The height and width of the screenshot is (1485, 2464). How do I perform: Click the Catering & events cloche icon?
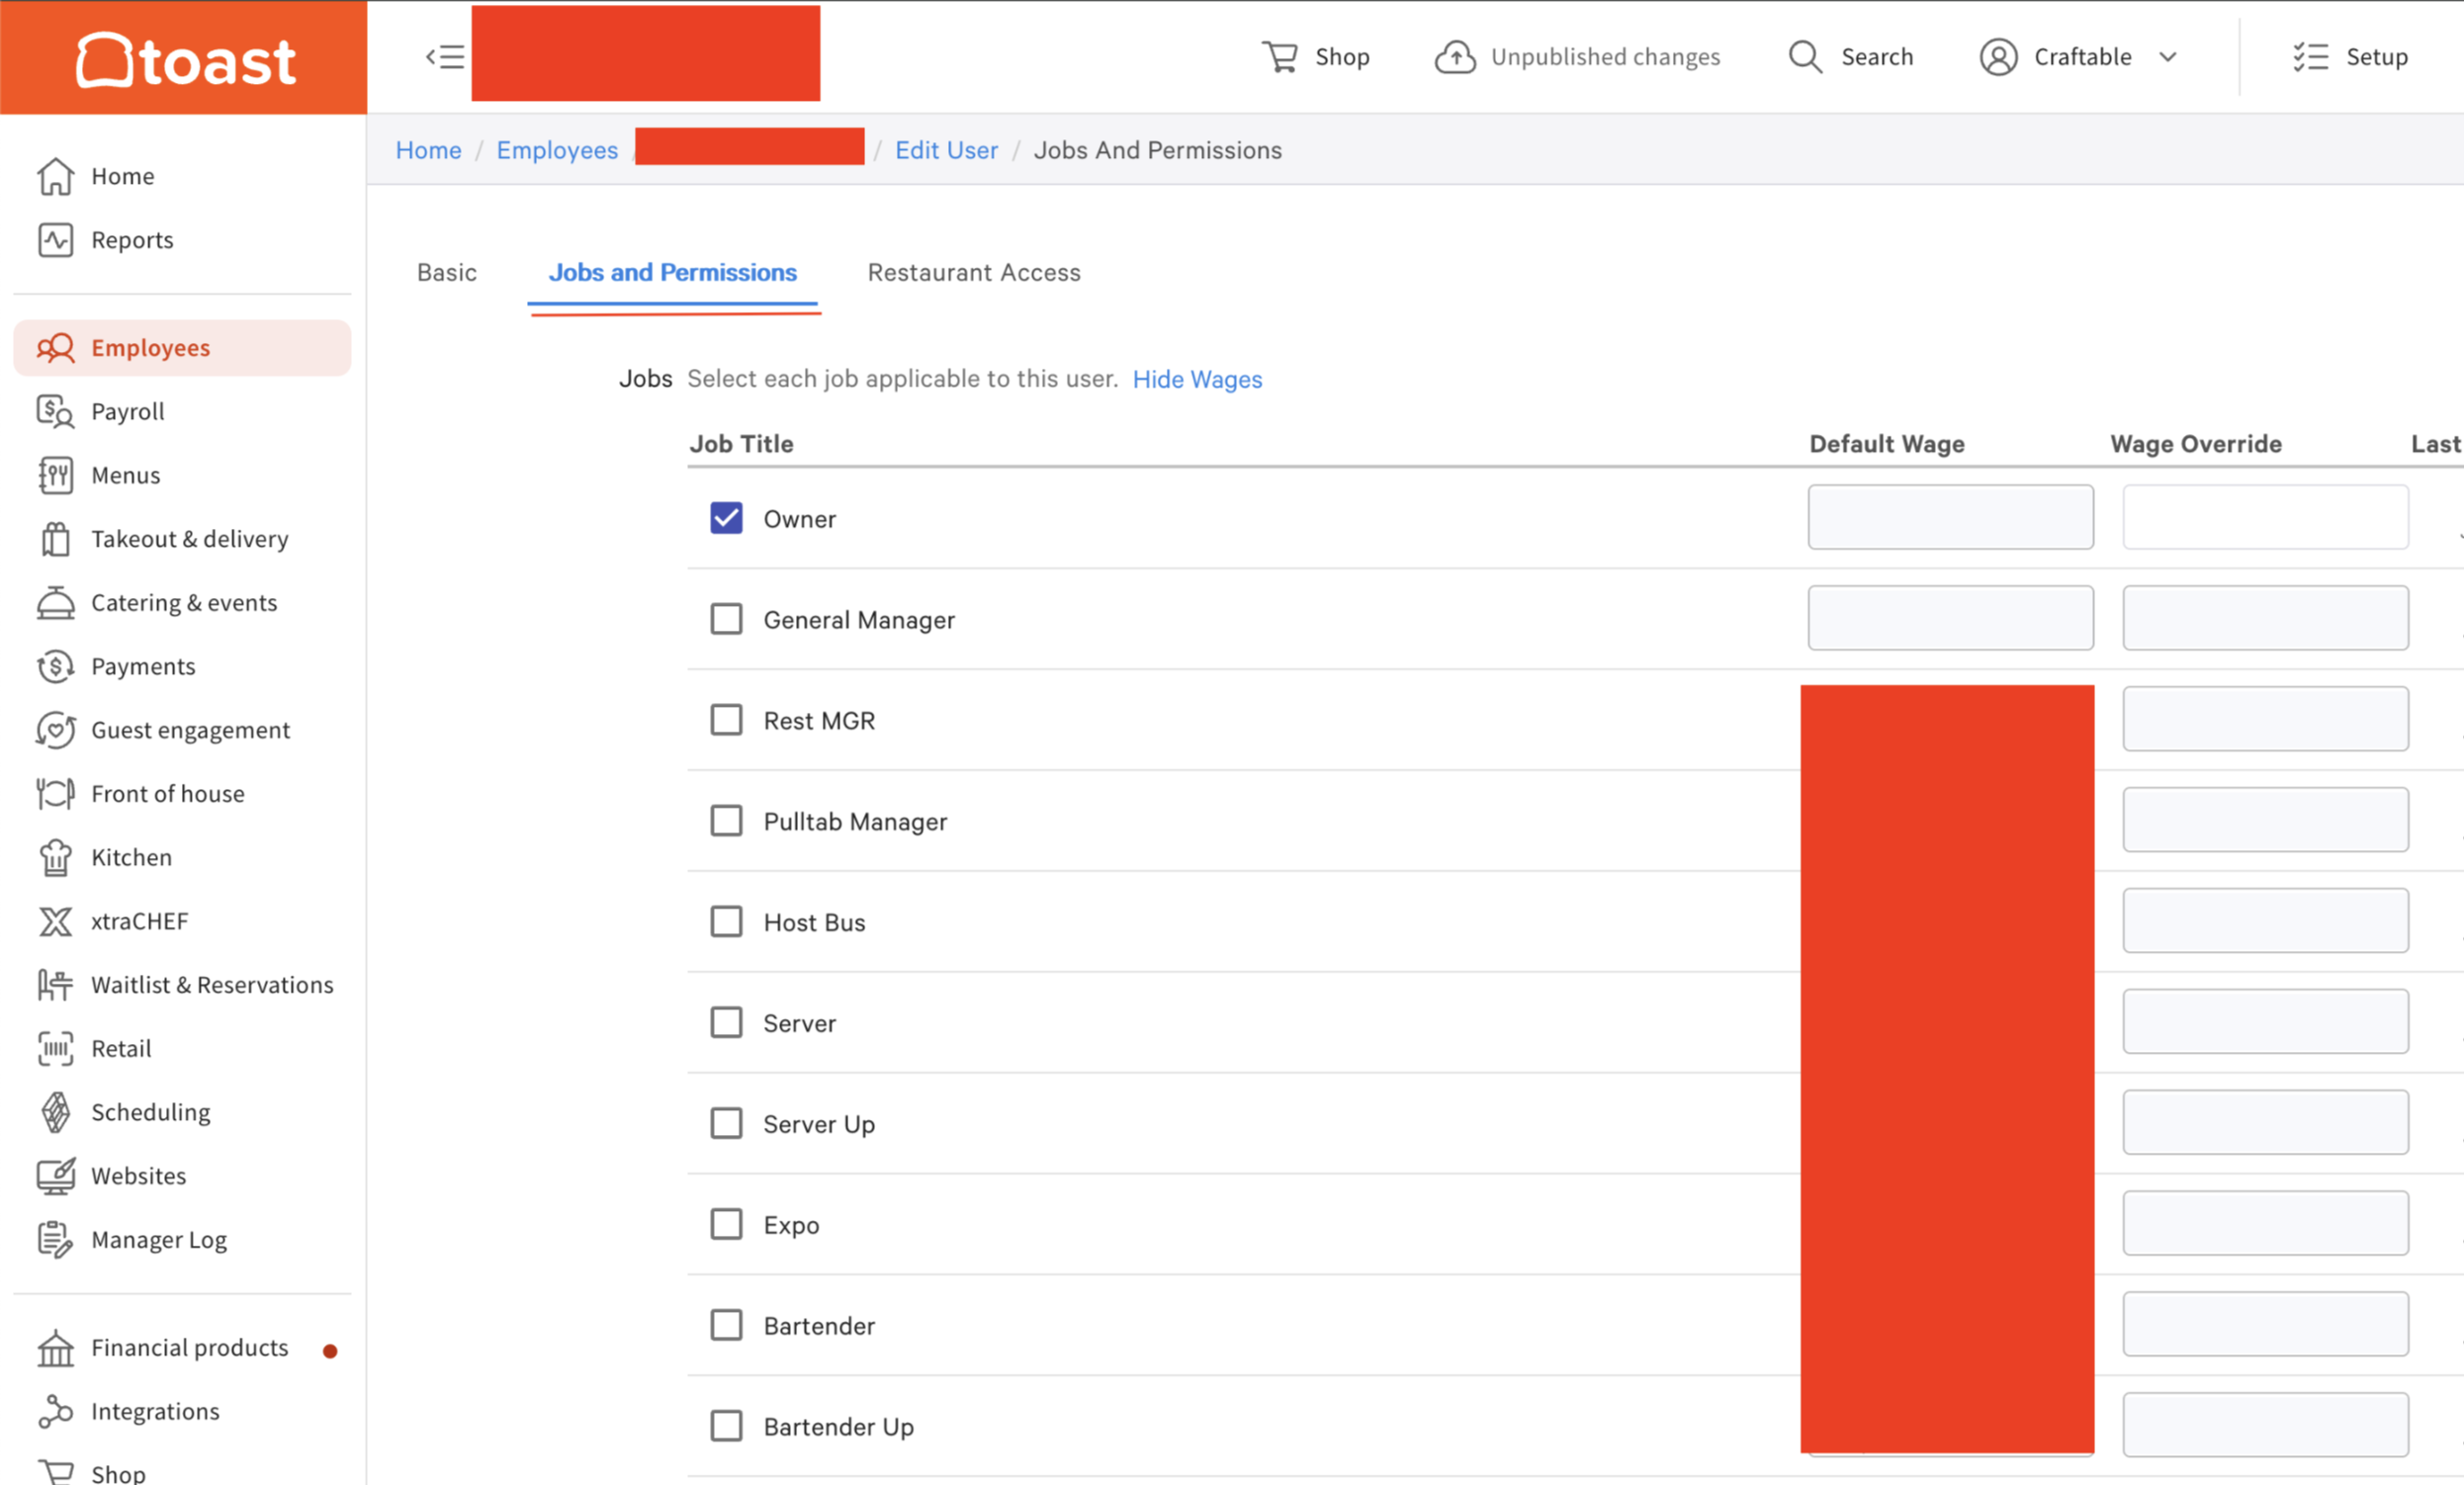coord(56,603)
